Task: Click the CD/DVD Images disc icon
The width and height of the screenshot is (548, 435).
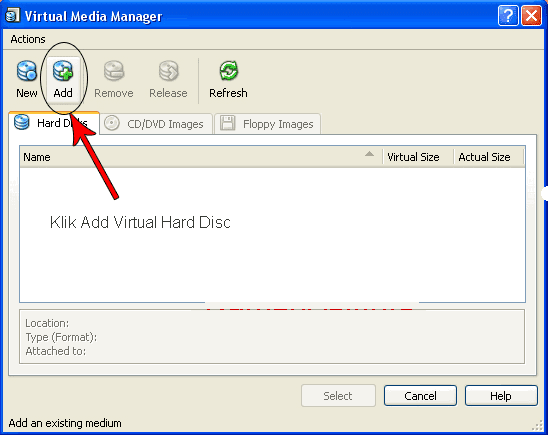Action: tap(112, 123)
